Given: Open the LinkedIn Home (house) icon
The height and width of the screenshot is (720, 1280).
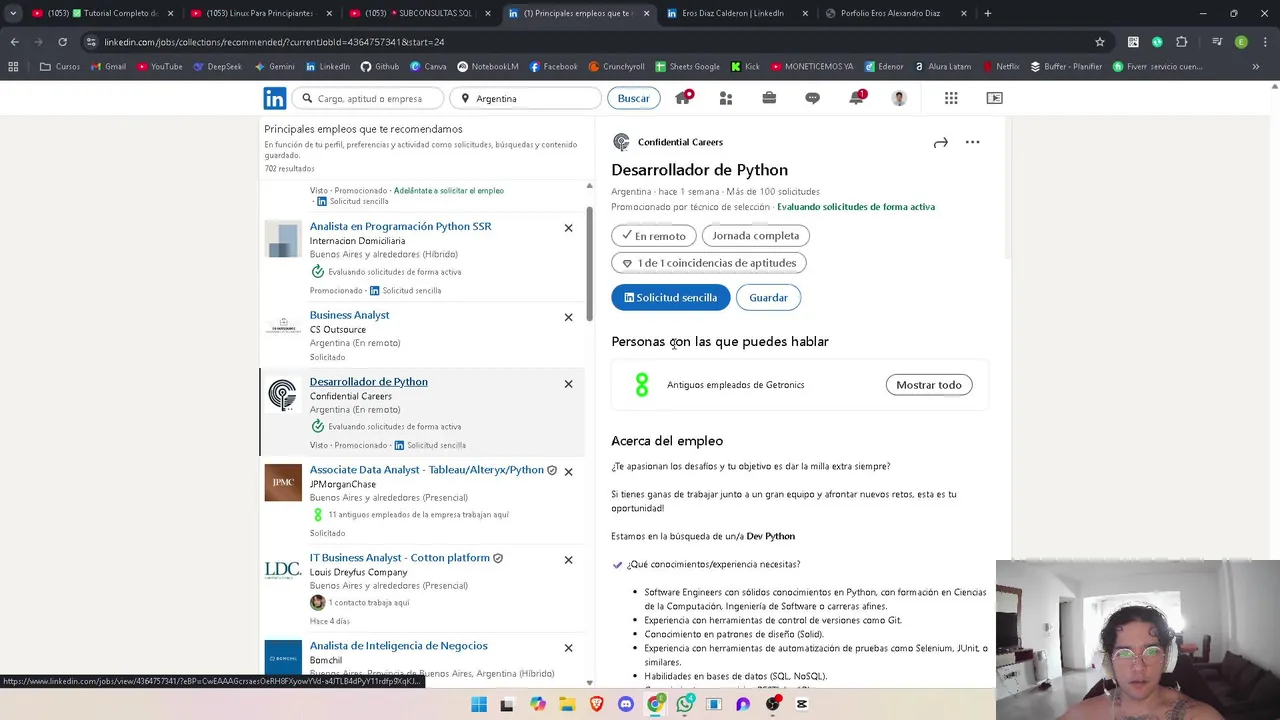Looking at the screenshot, I should [x=683, y=98].
